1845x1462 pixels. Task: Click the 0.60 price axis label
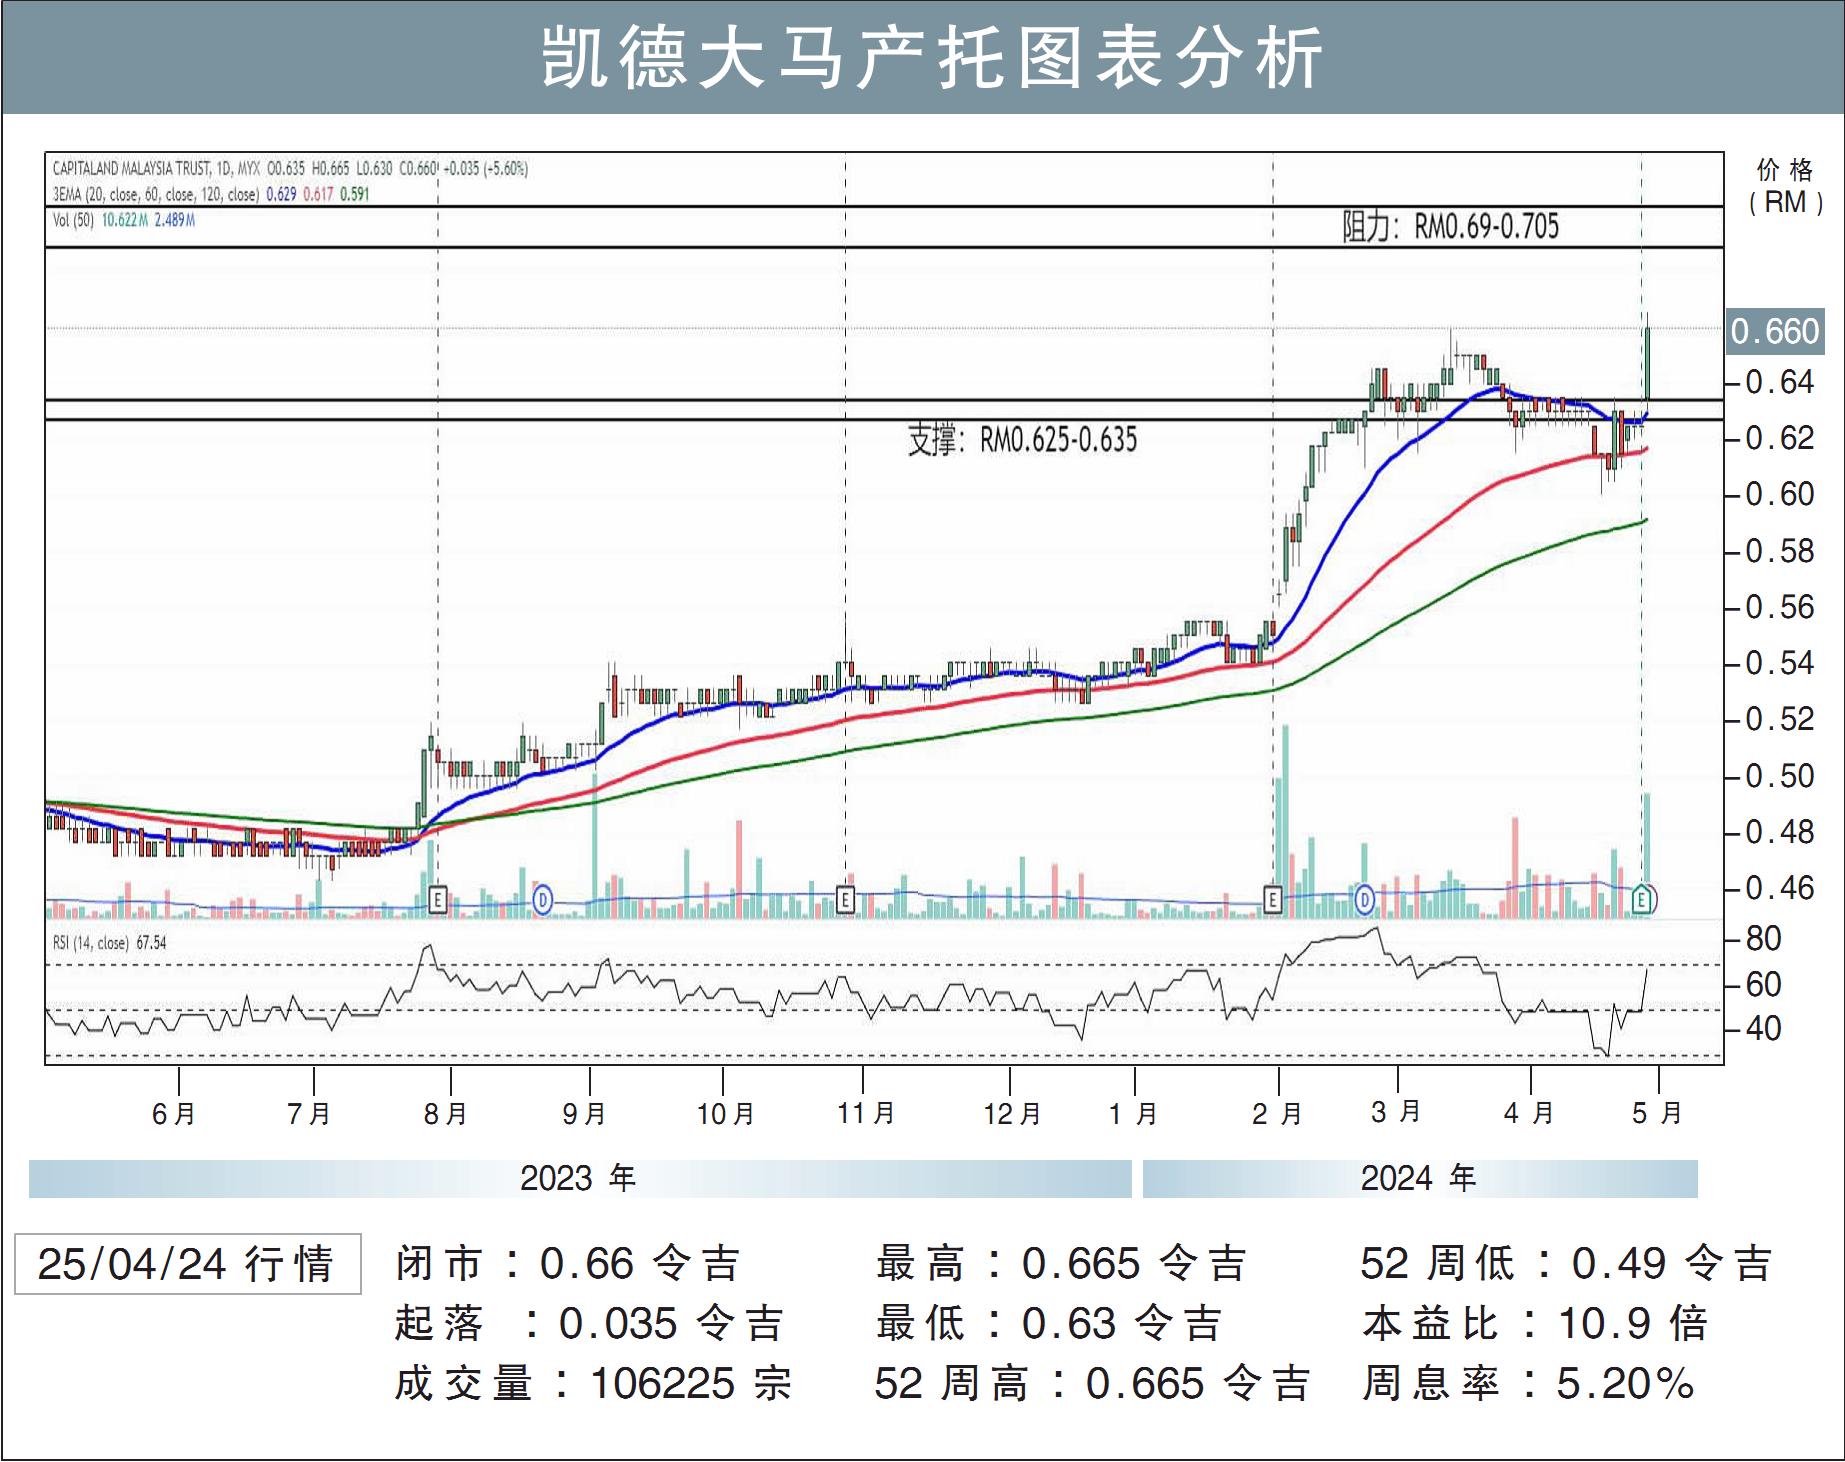pos(1779,494)
